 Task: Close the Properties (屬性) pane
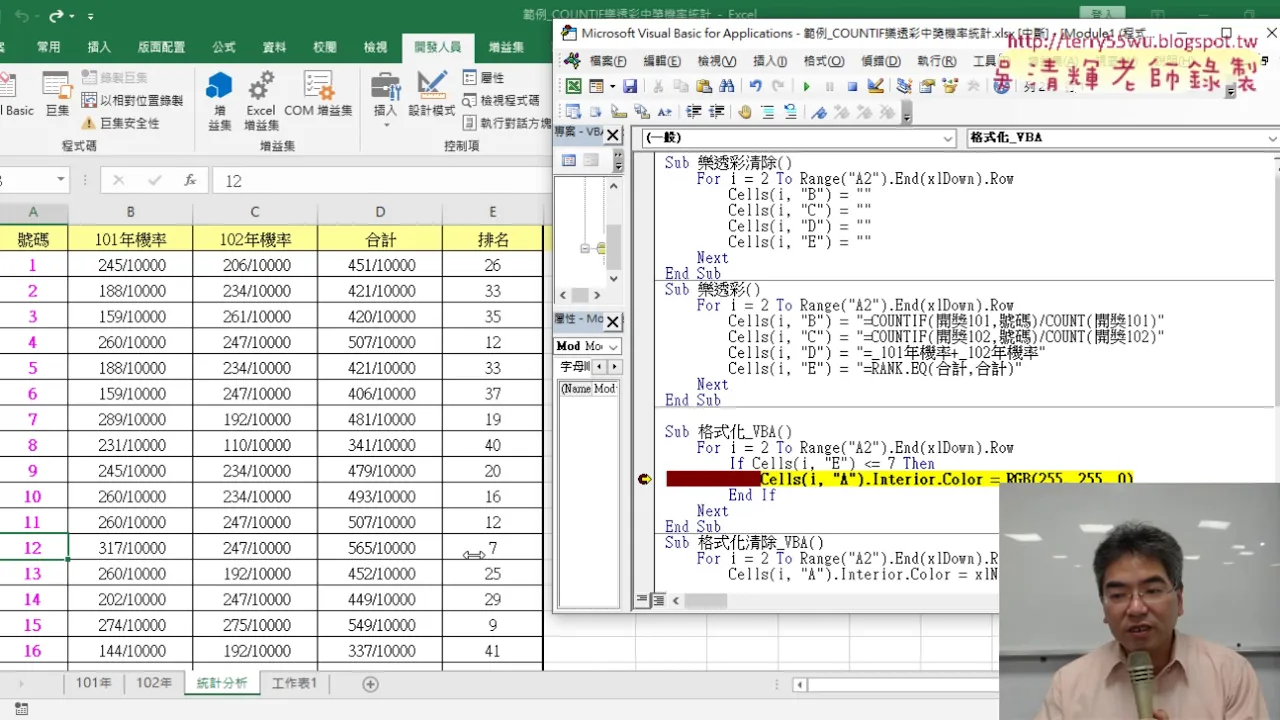click(x=613, y=321)
